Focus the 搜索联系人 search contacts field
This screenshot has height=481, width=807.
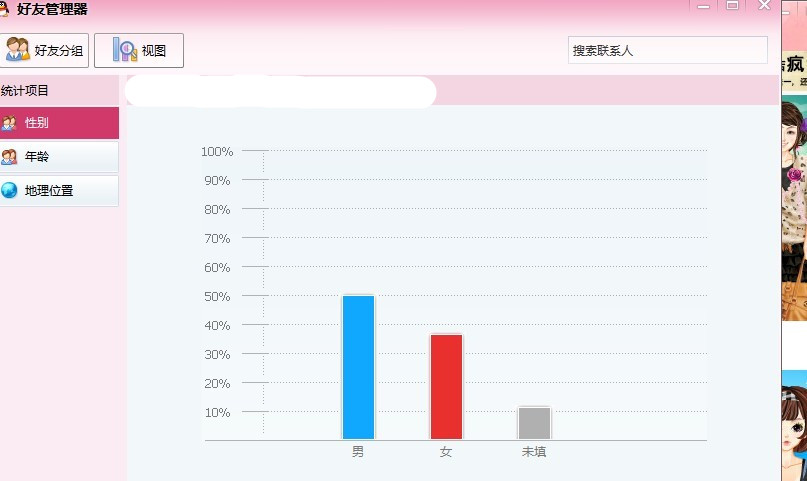[668, 50]
